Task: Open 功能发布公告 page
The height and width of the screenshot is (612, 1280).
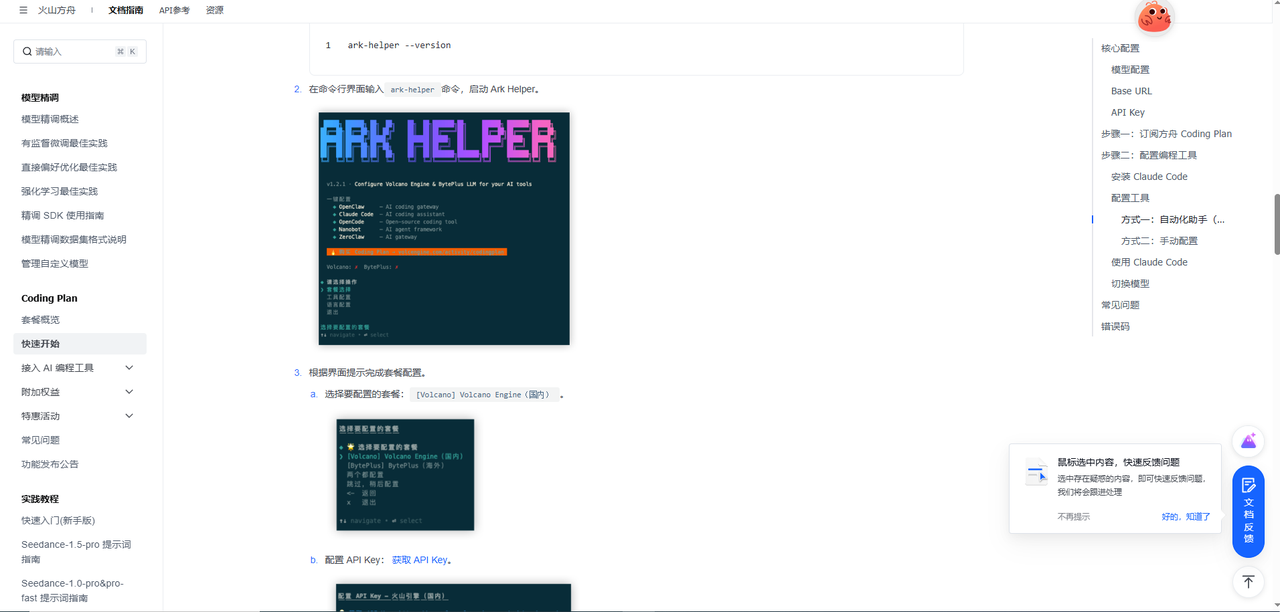Action: coord(50,464)
